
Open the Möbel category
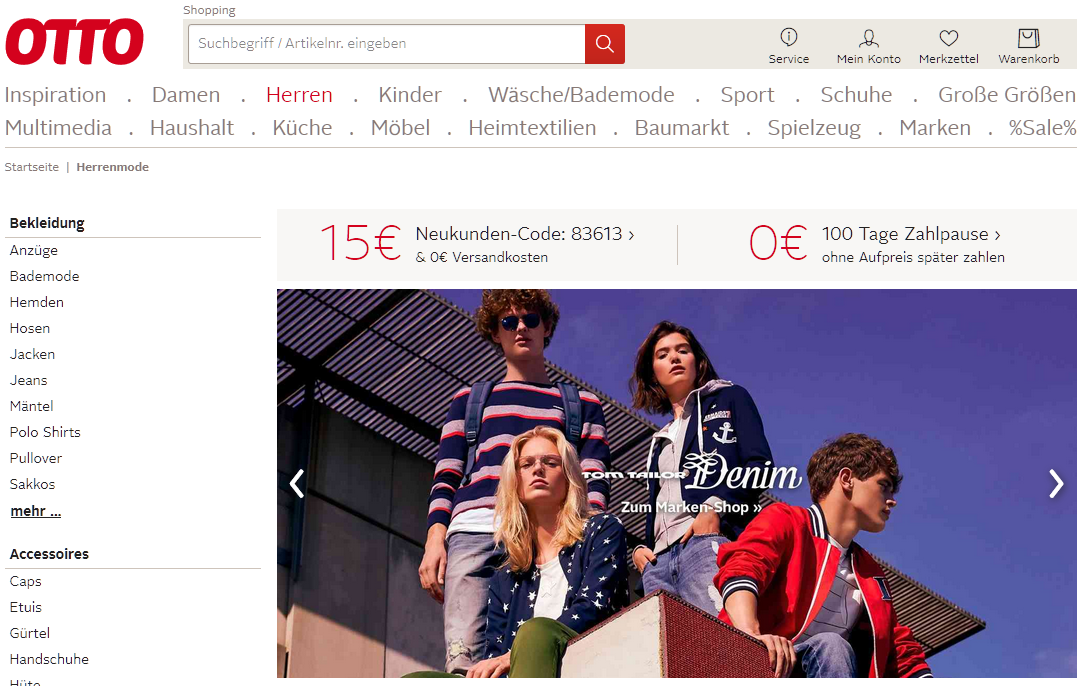tap(400, 127)
